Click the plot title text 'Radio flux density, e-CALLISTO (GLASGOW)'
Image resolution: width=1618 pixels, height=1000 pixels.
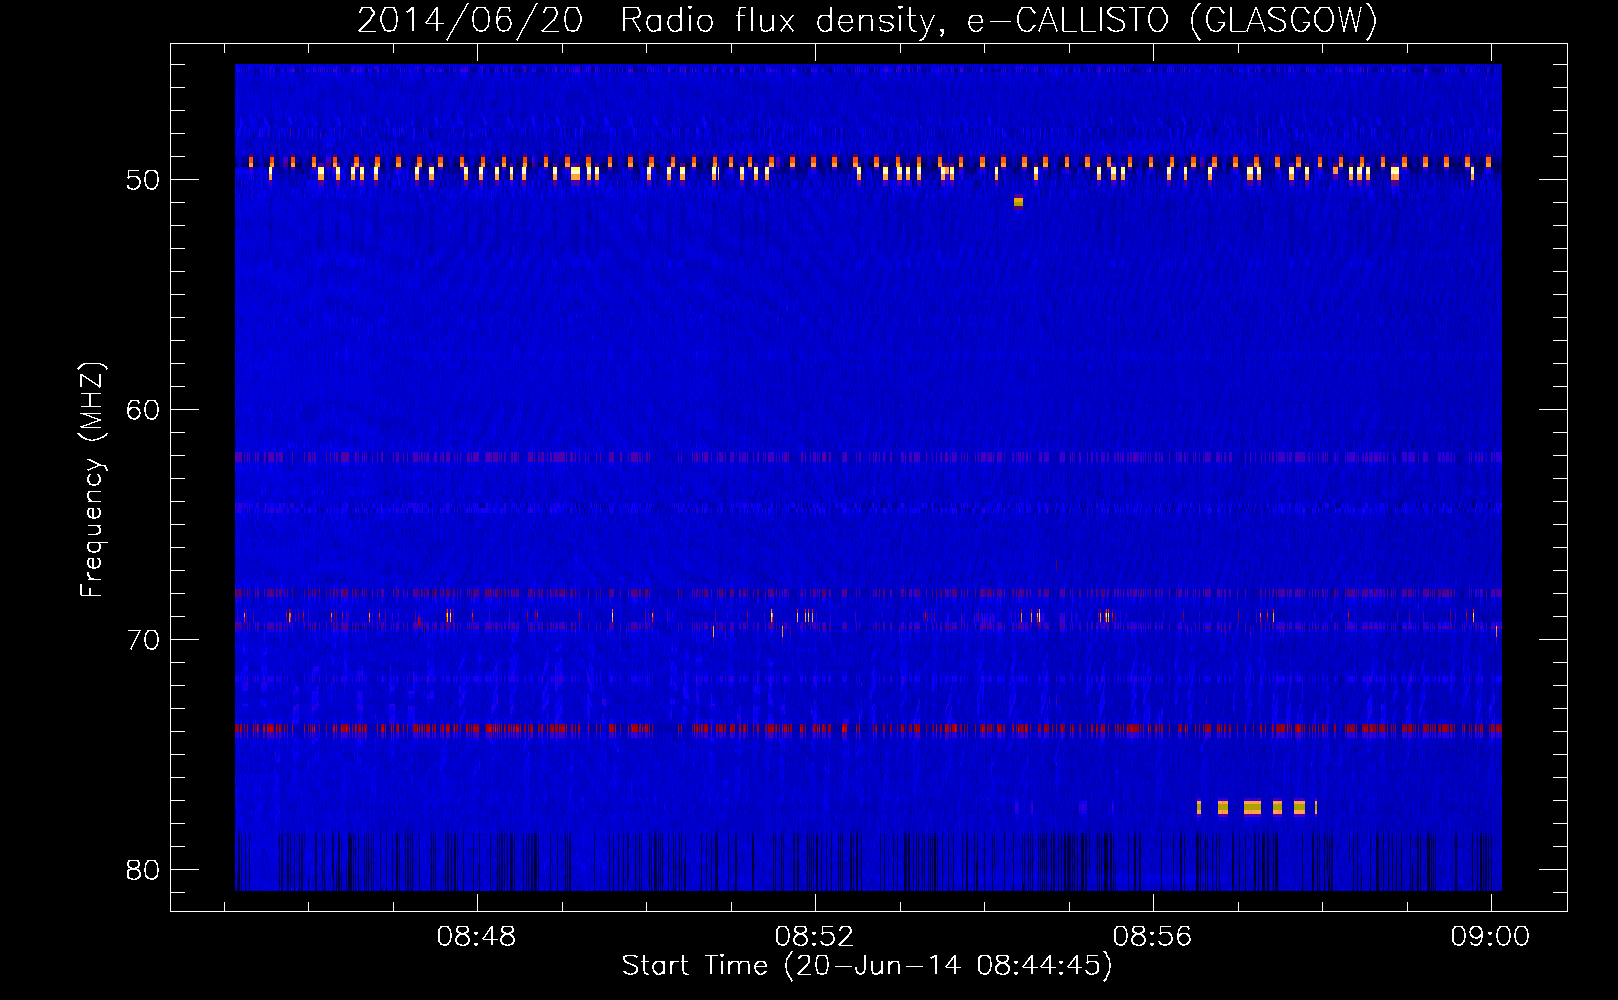999,21
